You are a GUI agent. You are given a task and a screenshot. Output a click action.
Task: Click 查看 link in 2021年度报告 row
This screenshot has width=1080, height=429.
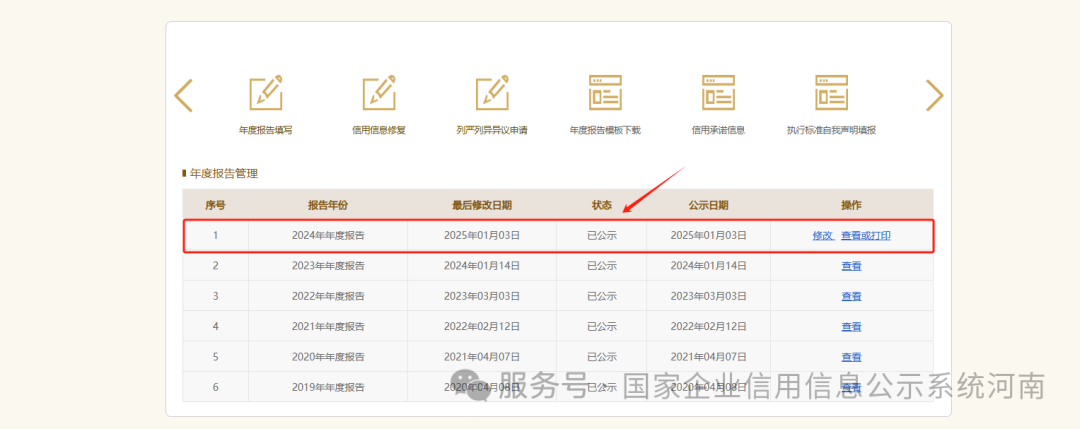click(851, 326)
